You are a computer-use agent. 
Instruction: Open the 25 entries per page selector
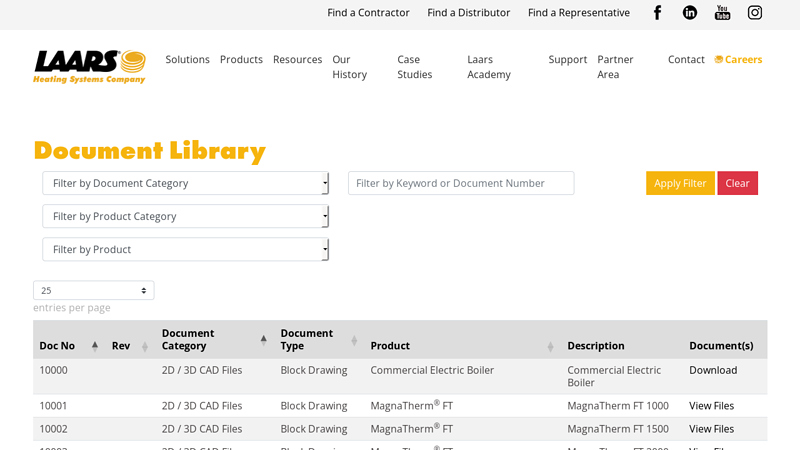(x=94, y=290)
